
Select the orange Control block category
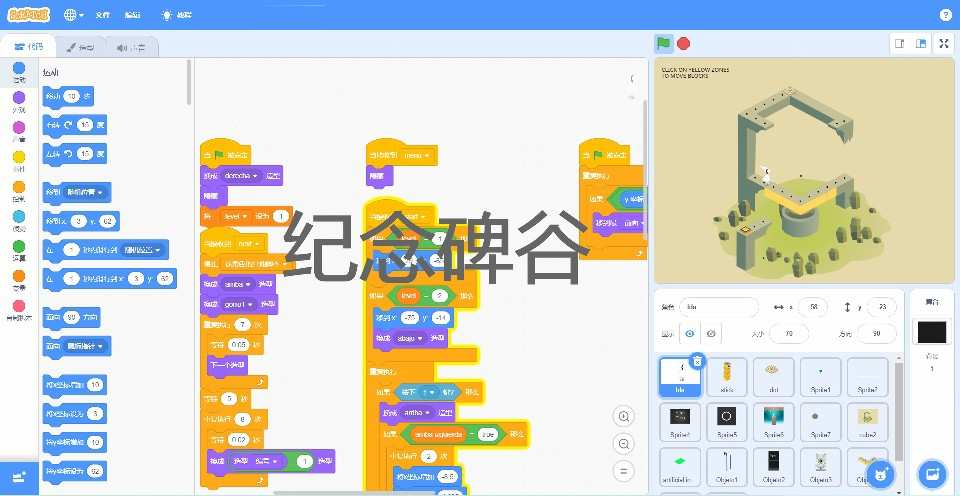[19, 190]
